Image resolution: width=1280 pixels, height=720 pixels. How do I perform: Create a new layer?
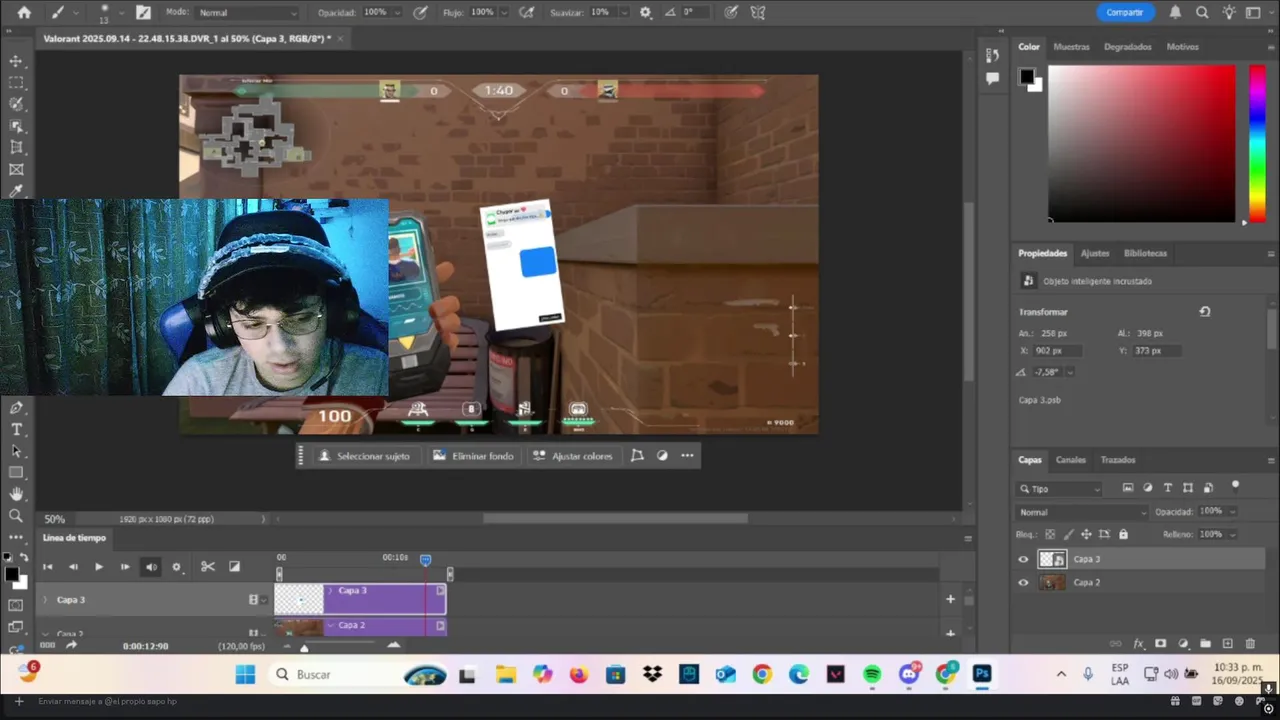(1227, 644)
